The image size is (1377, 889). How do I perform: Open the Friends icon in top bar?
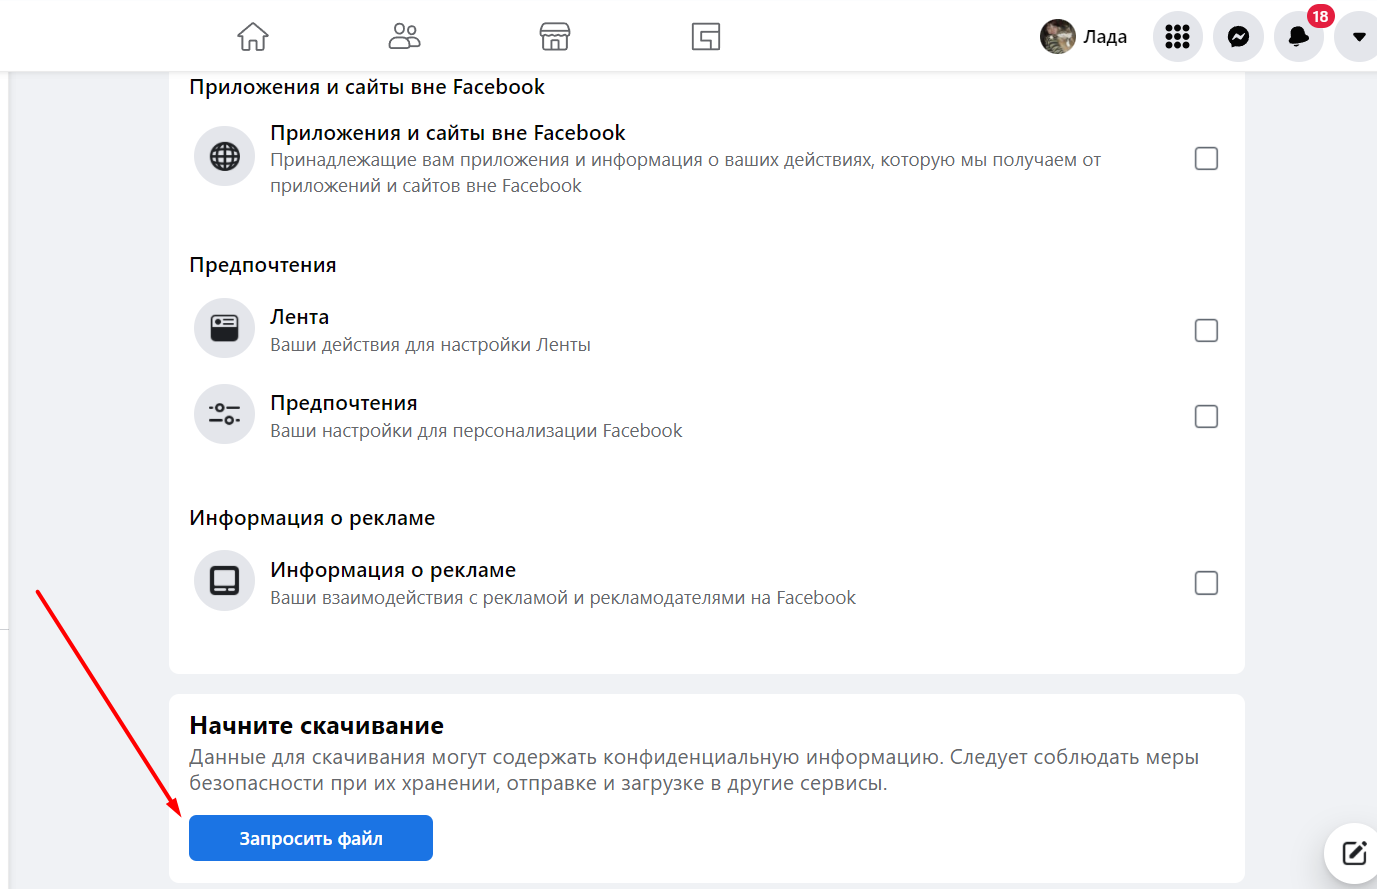pos(404,37)
